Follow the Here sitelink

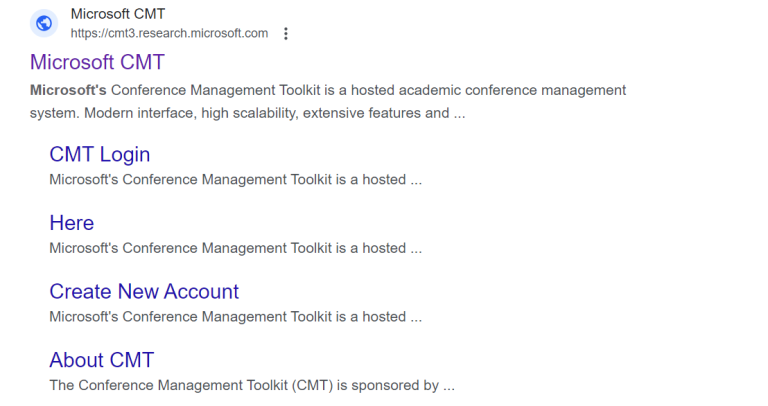point(72,223)
